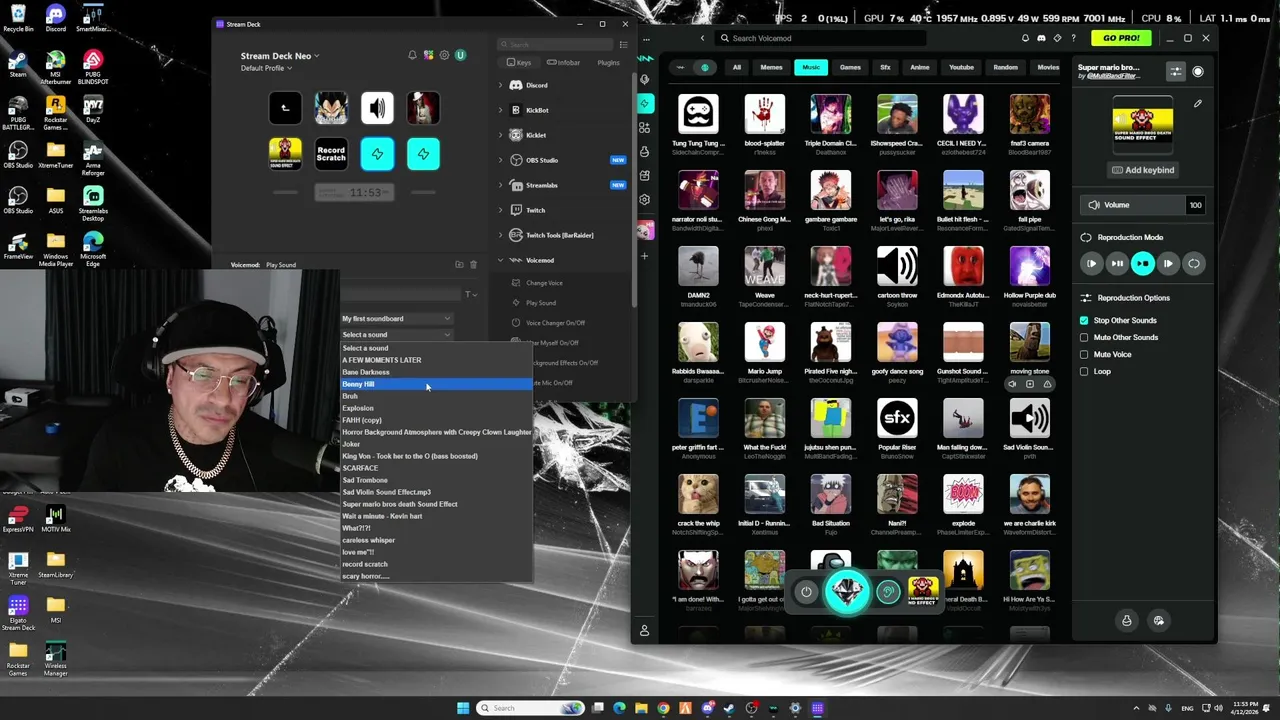Go back with Voicemod's left arrow
Viewport: 1280px width, 720px height.
click(x=702, y=38)
